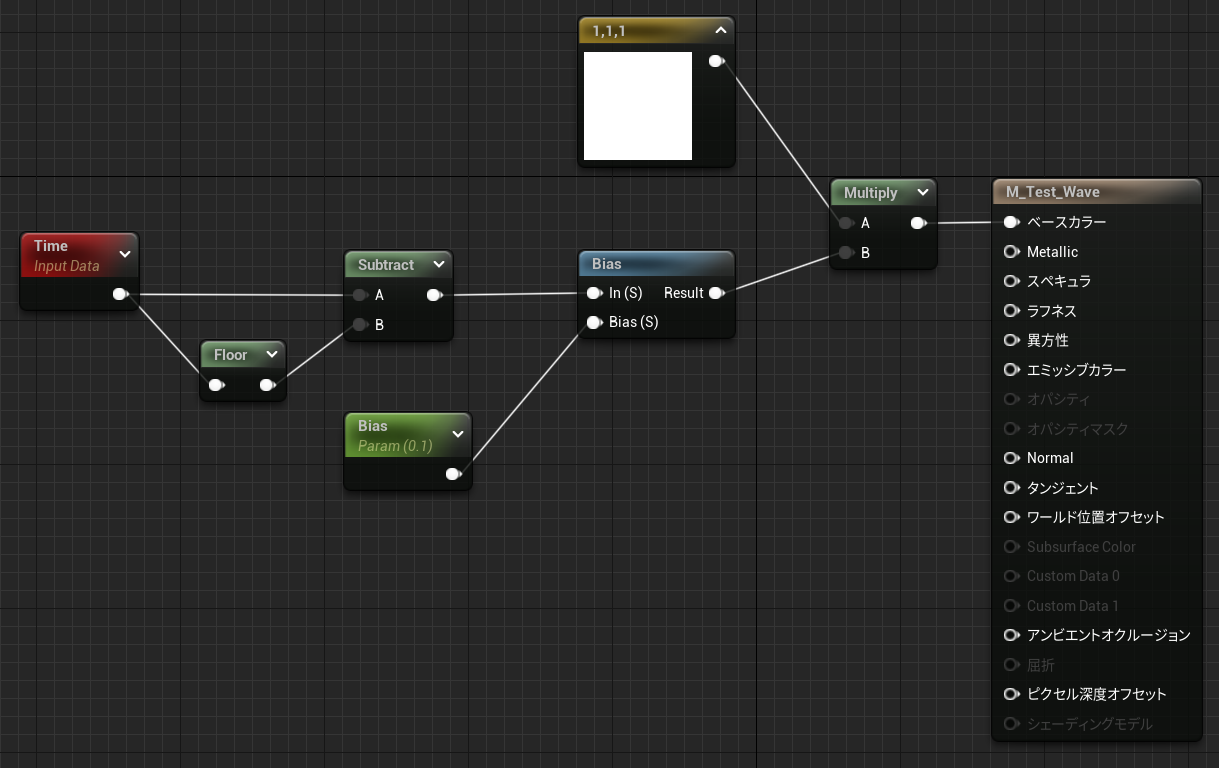Click the ベースカラー input pin
This screenshot has height=768, width=1219.
(1011, 222)
